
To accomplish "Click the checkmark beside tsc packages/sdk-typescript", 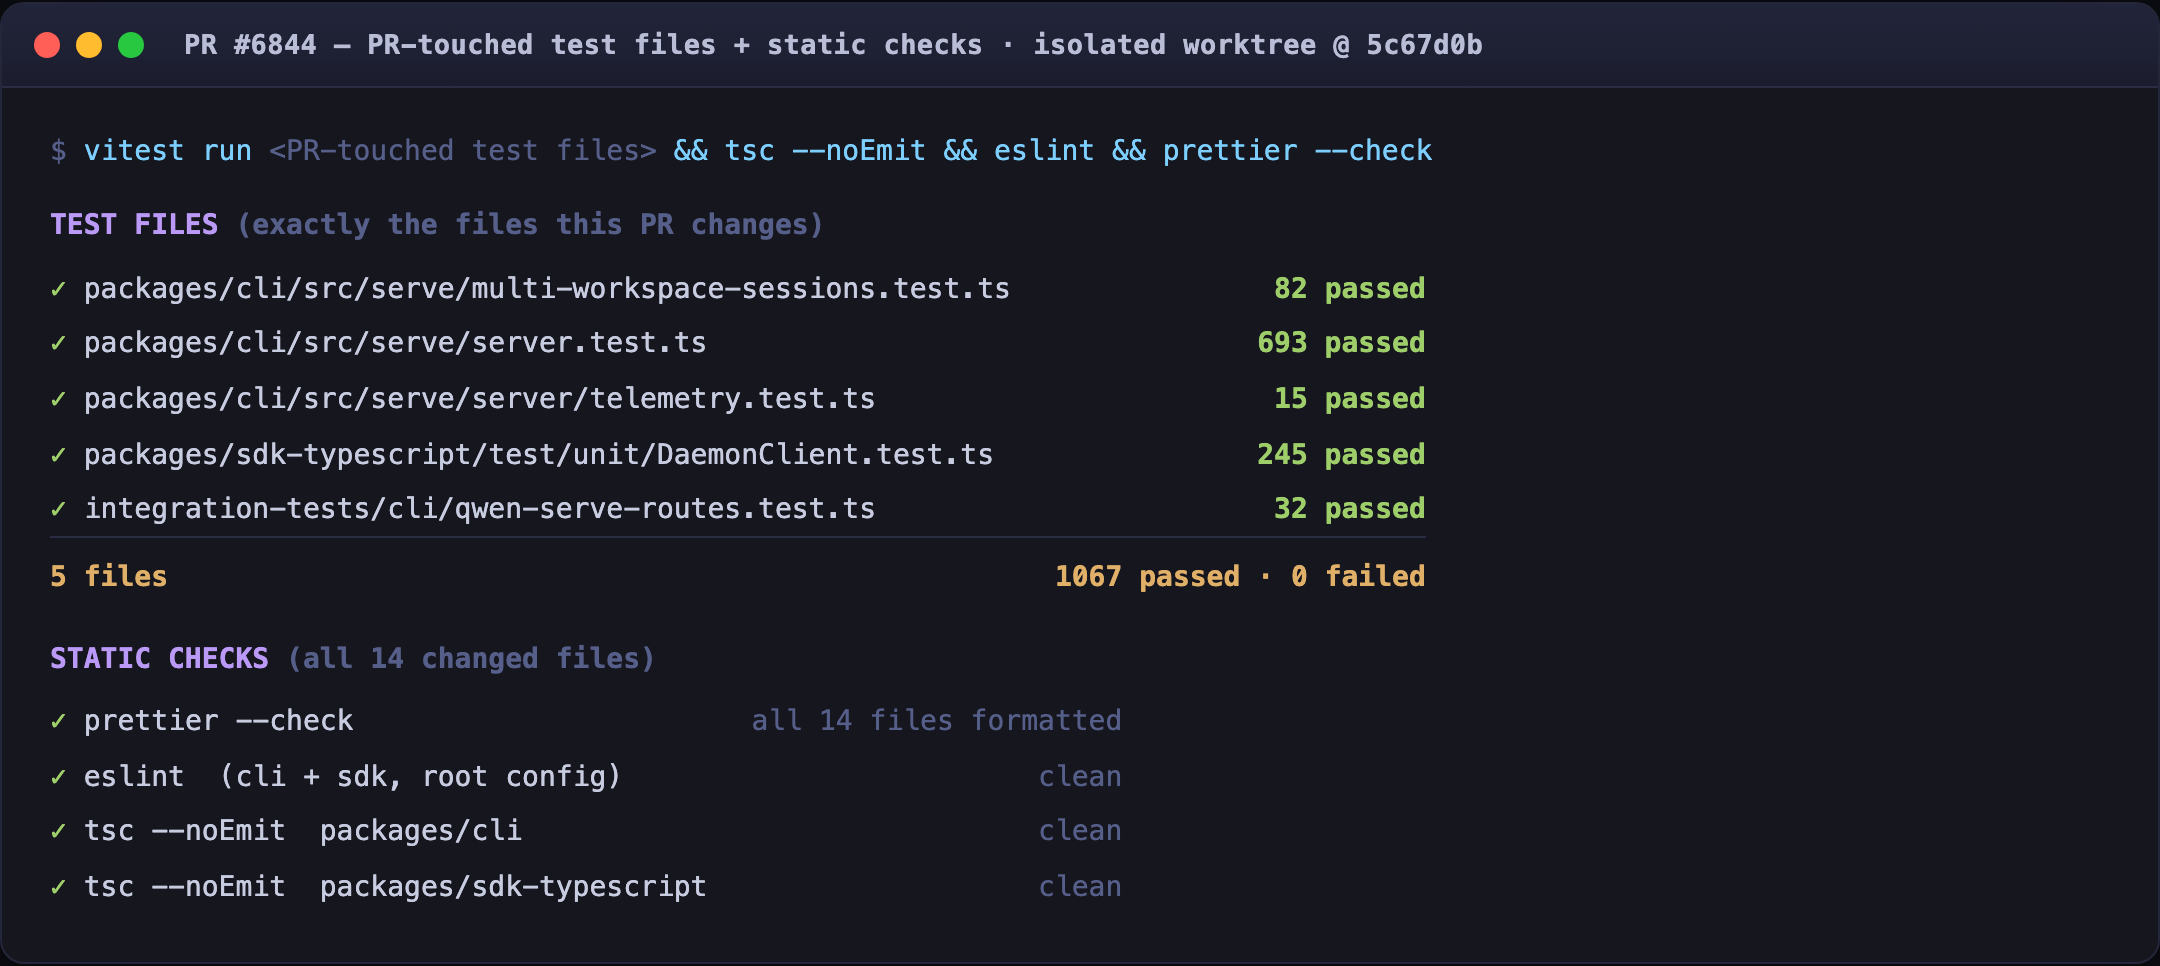I will pos(59,887).
